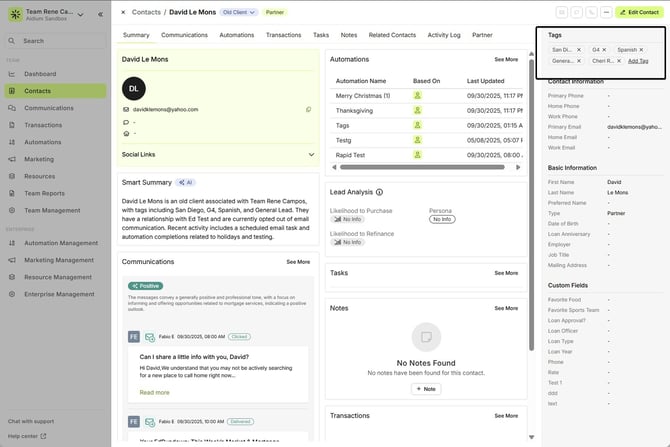Click the phone call icon in header
The width and height of the screenshot is (670, 447).
click(592, 12)
